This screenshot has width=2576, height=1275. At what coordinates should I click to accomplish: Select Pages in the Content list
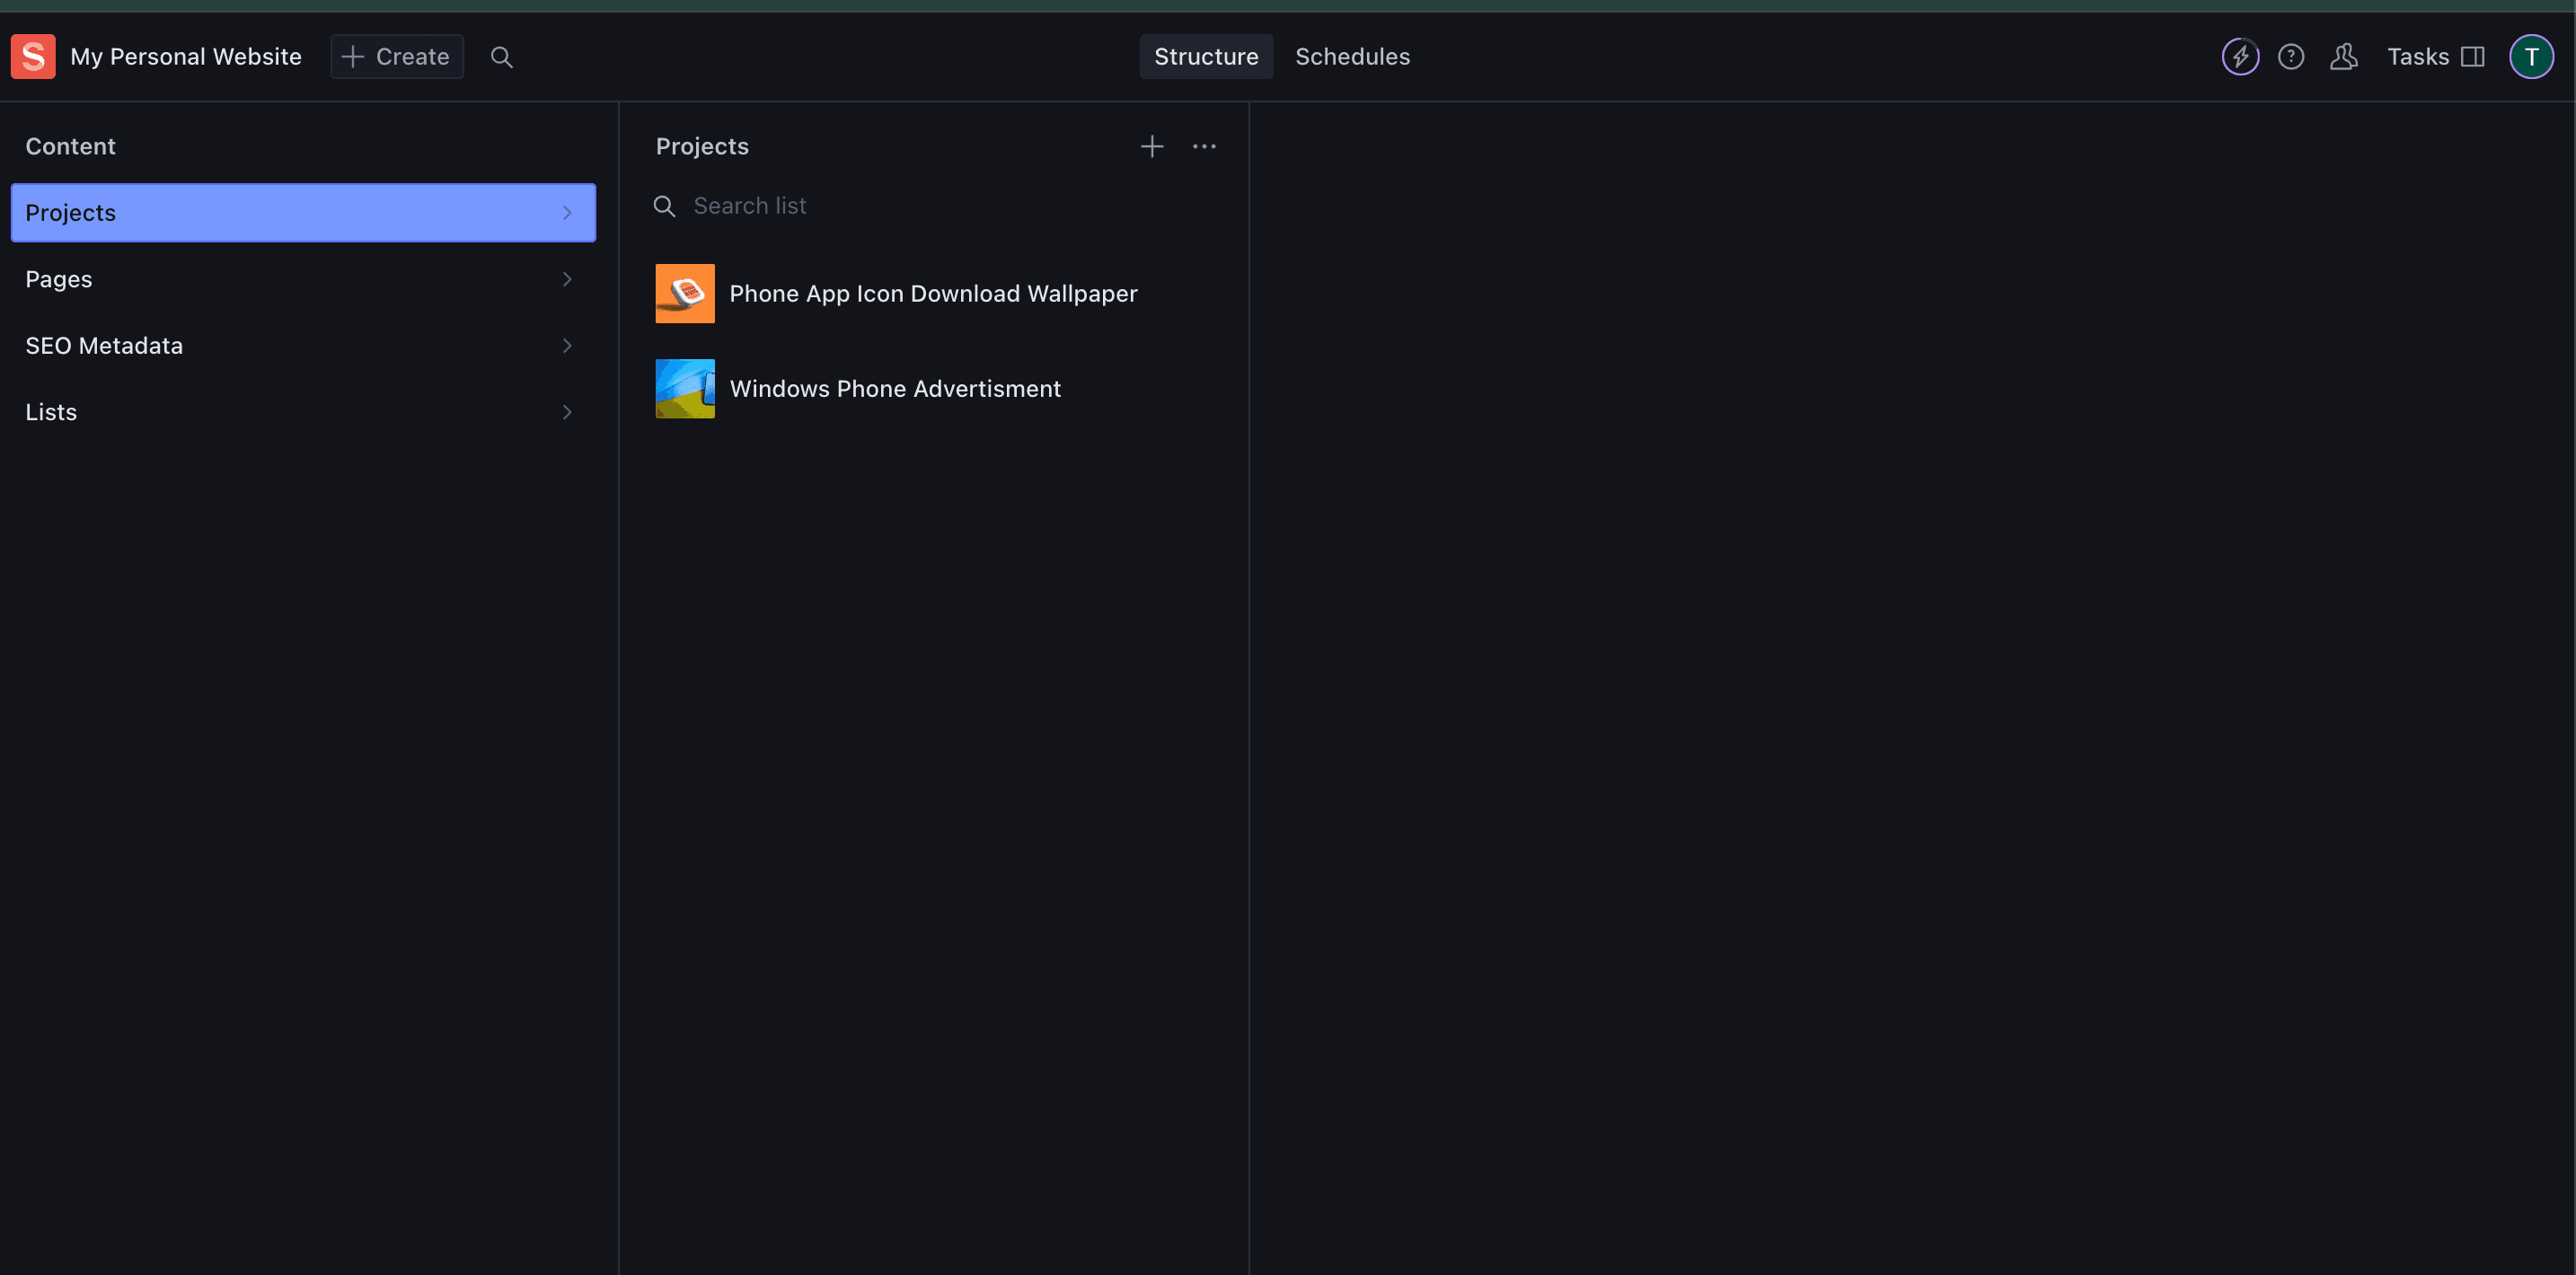(303, 279)
